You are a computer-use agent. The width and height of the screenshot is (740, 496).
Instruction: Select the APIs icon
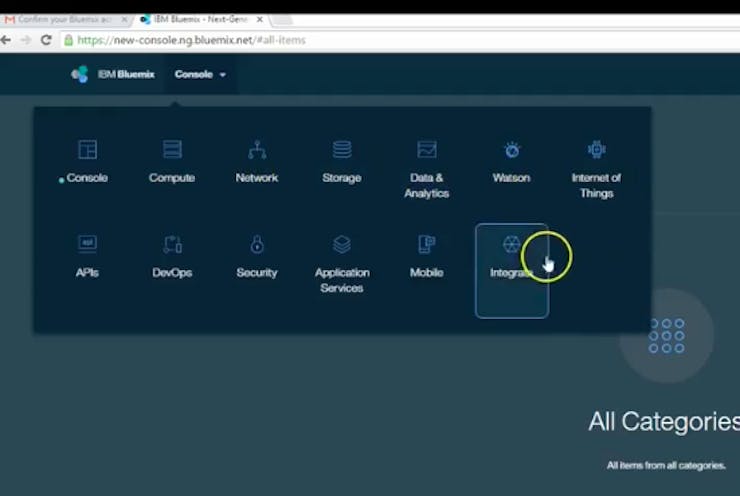[x=87, y=244]
